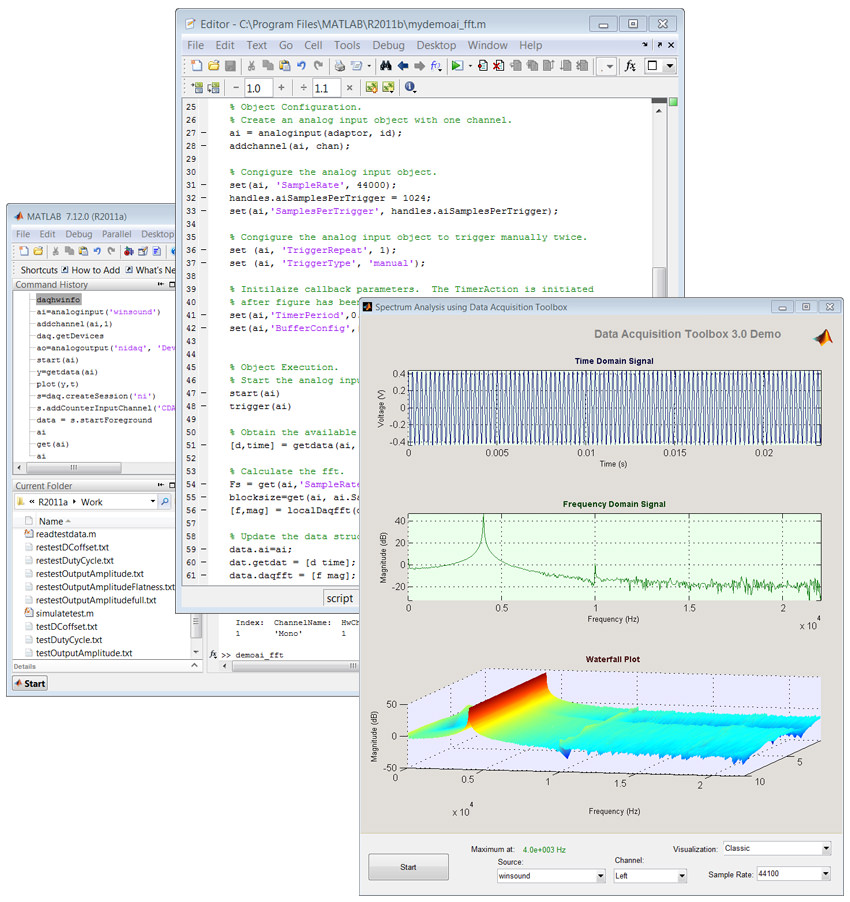The width and height of the screenshot is (850, 902).
Task: Click Simulink icon in MATLAB main toolbar
Action: click(x=129, y=251)
